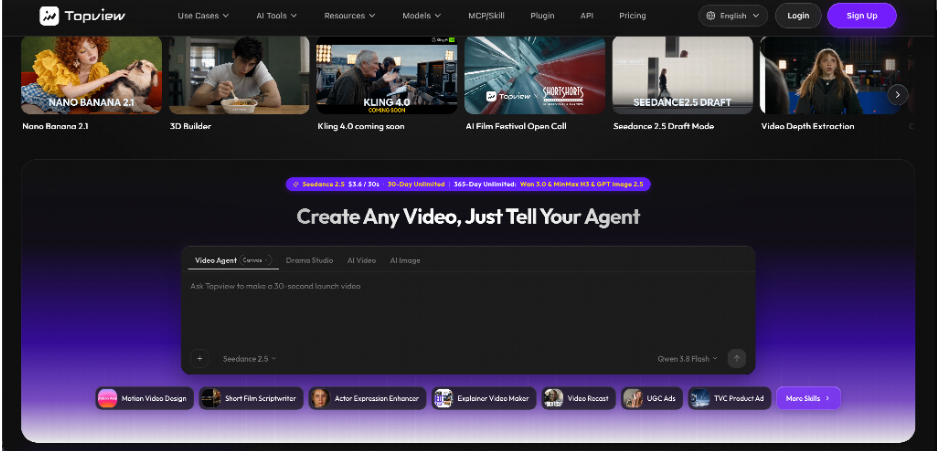Click the Topview logo icon
The image size is (937, 451).
pos(49,16)
